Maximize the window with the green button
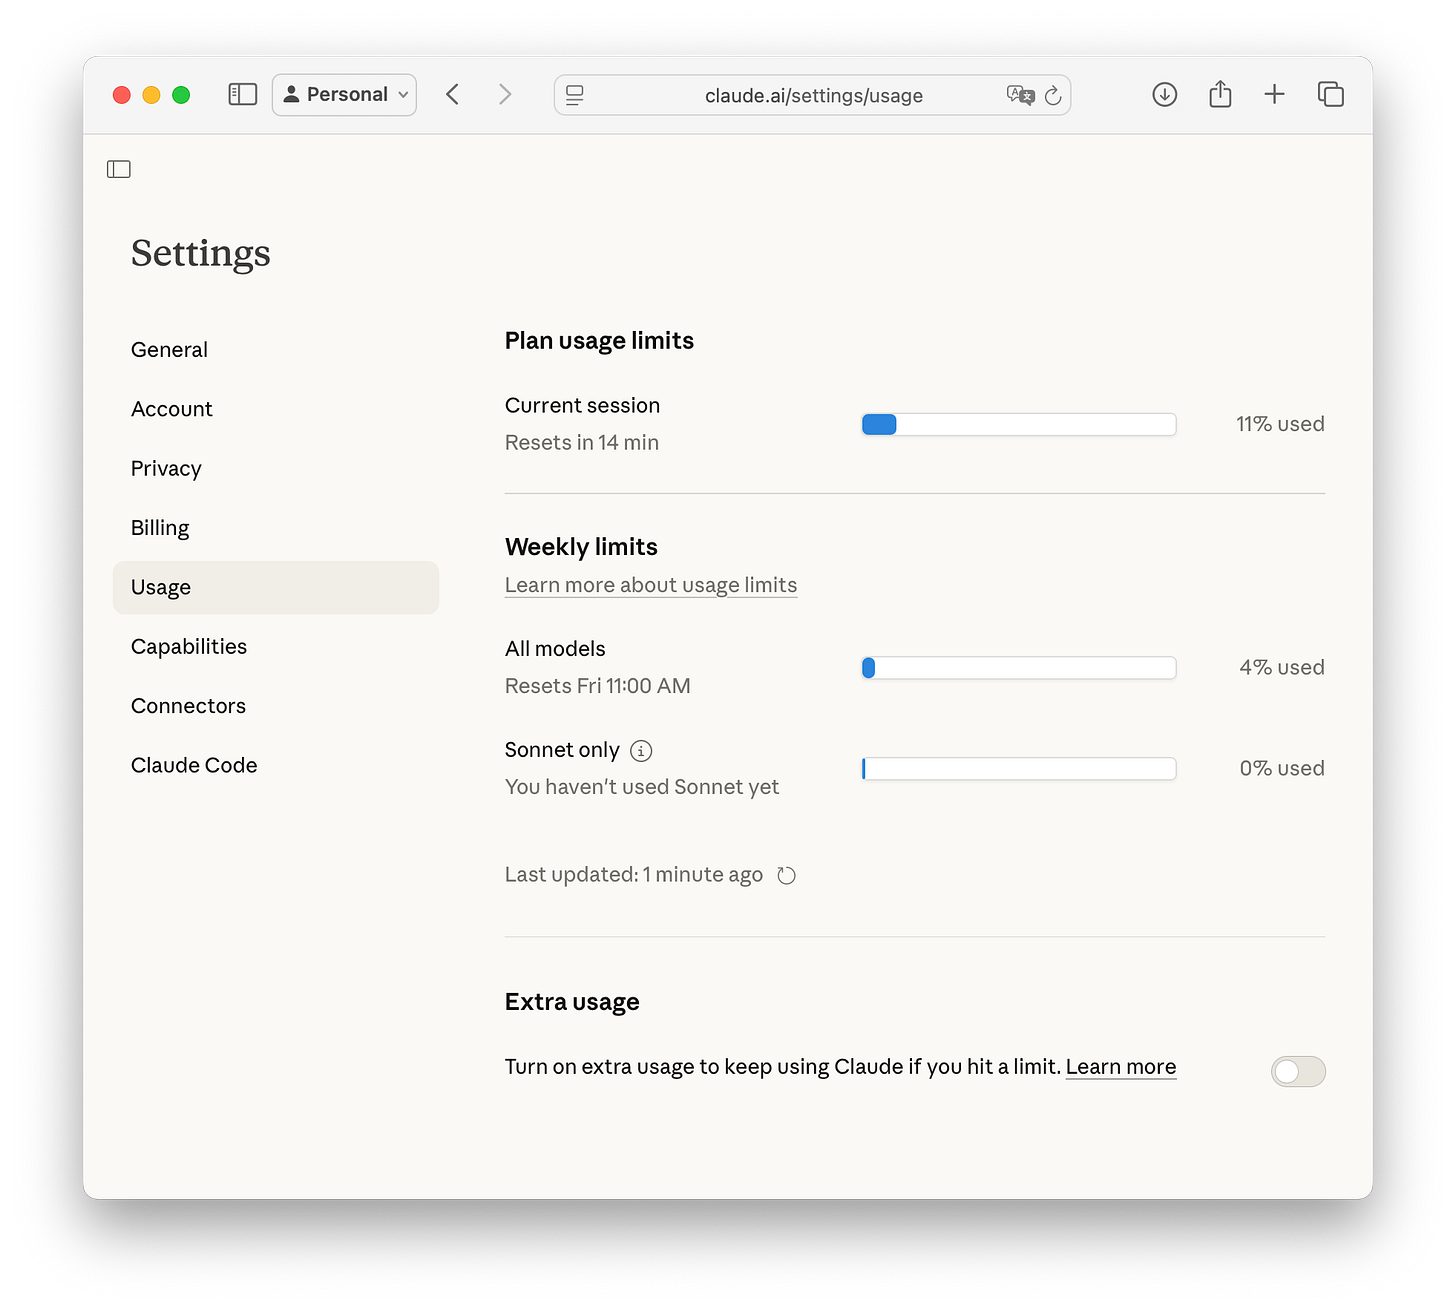 181,95
